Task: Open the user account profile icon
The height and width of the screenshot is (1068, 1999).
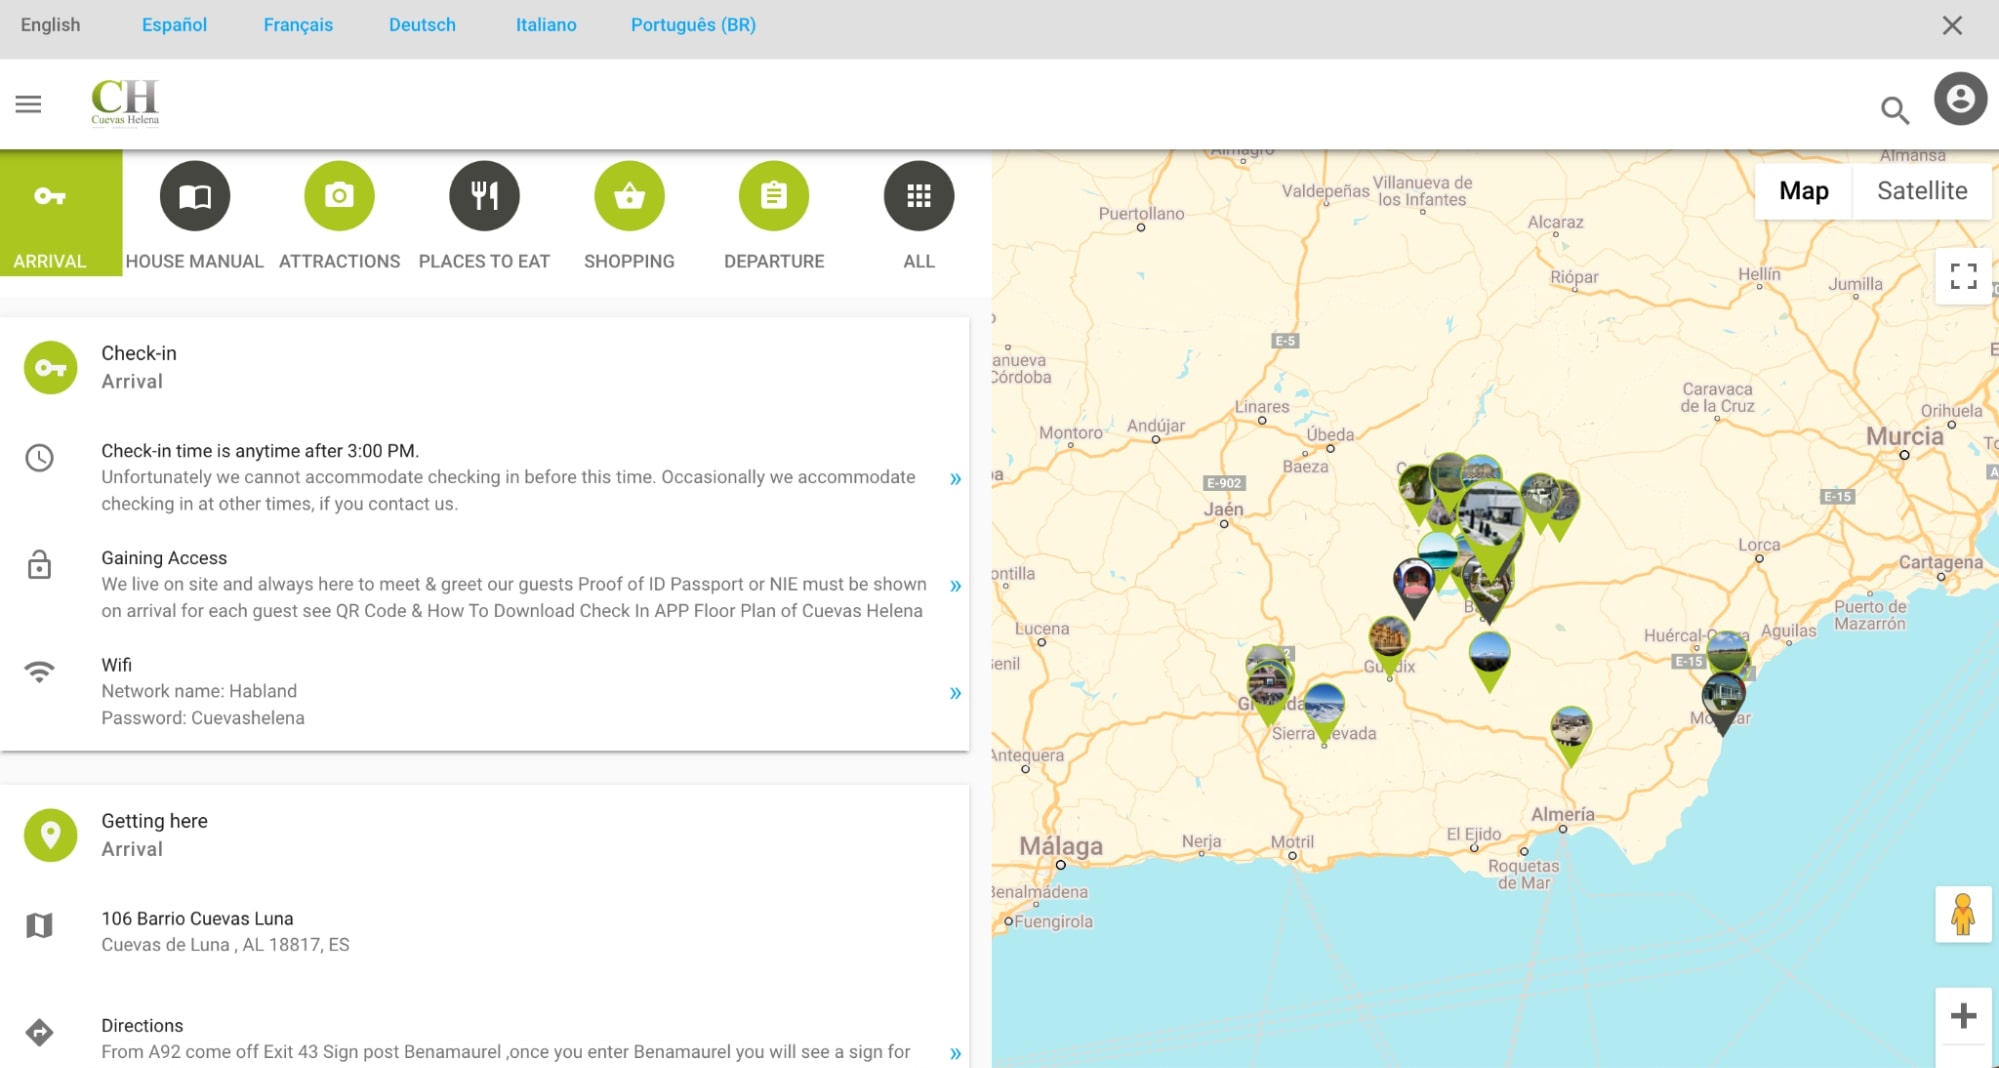Action: [x=1959, y=99]
